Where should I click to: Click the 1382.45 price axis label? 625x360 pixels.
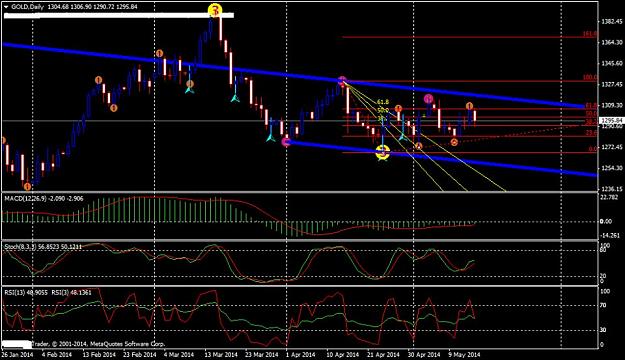[x=611, y=21]
